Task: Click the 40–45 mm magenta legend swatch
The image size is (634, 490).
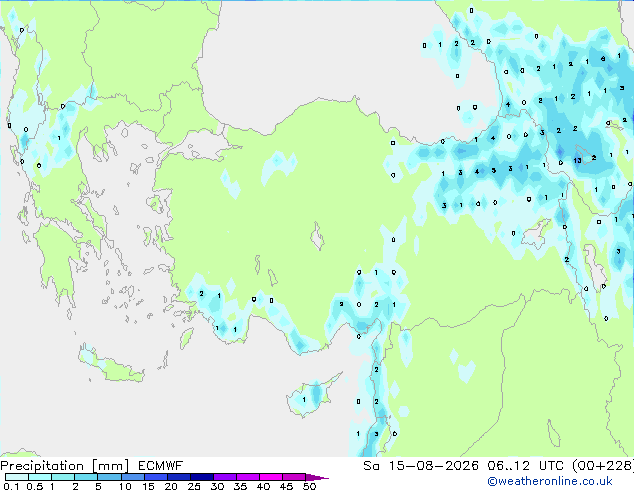Action: pos(271,477)
